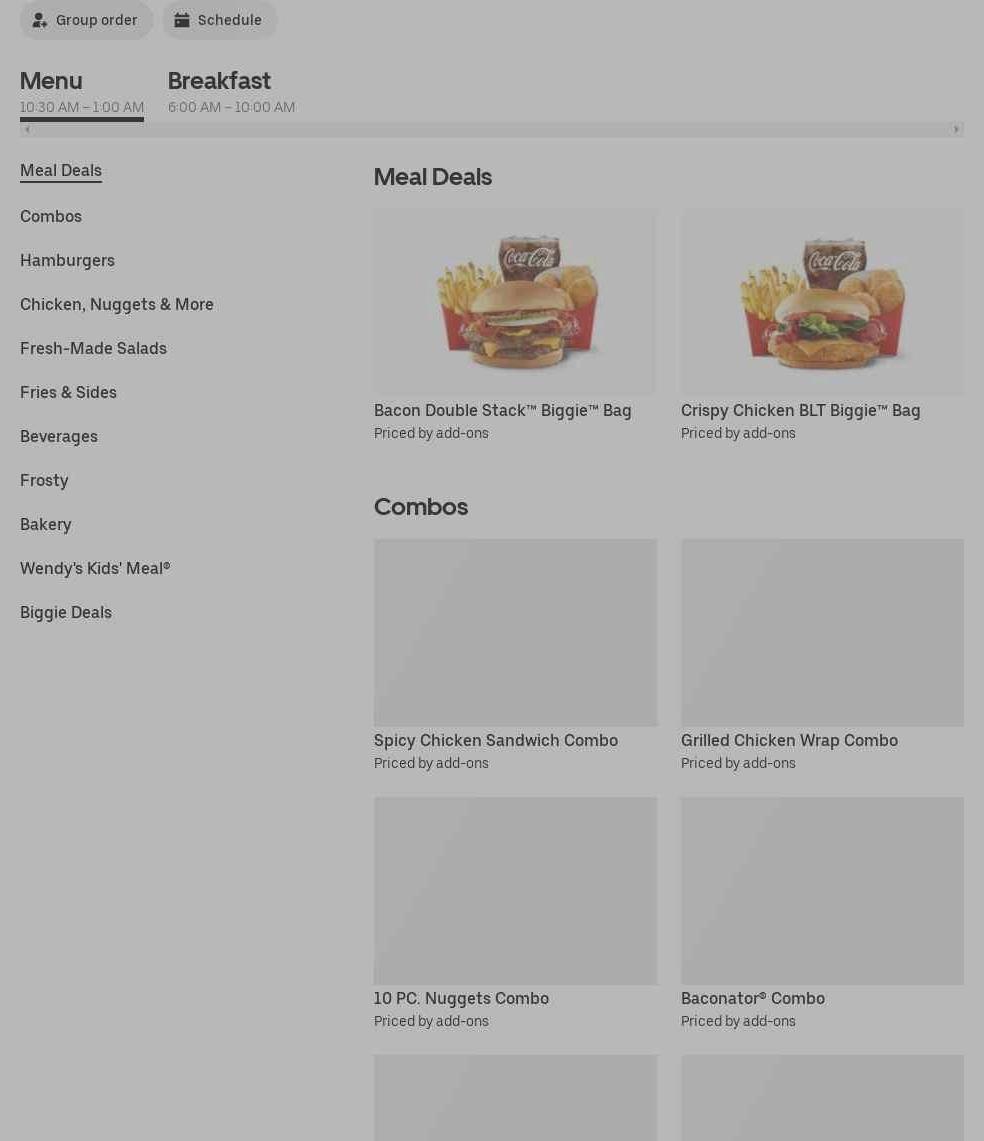
Task: Open Crispy Chicken BLT Biggie Bag image
Action: click(822, 302)
